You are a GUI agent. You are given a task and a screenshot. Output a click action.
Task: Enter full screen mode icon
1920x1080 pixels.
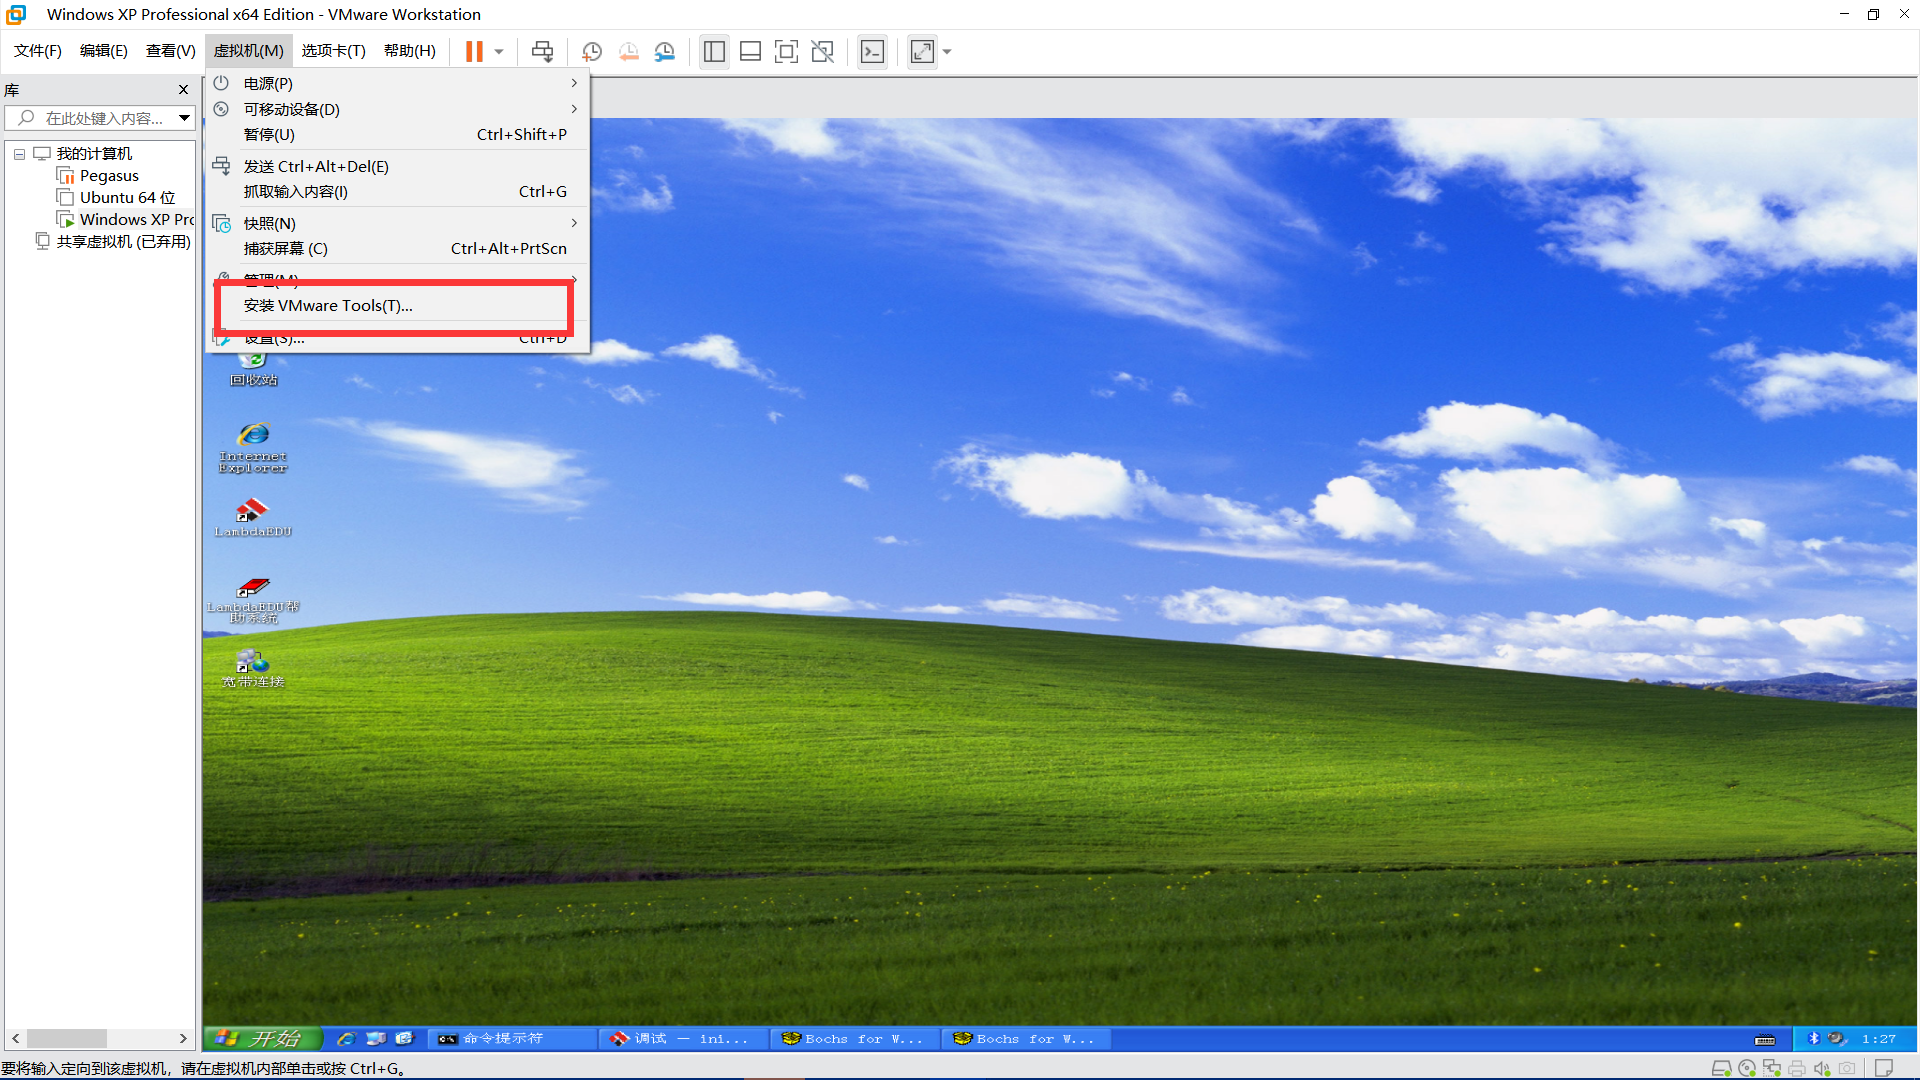pyautogui.click(x=786, y=51)
